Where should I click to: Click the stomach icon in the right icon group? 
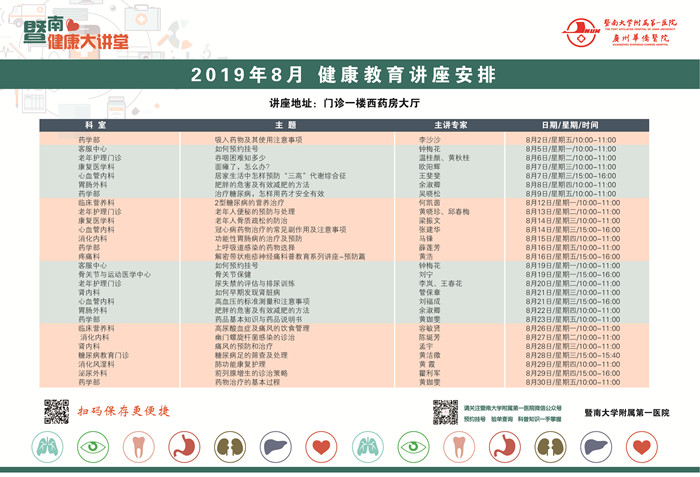click(x=504, y=447)
